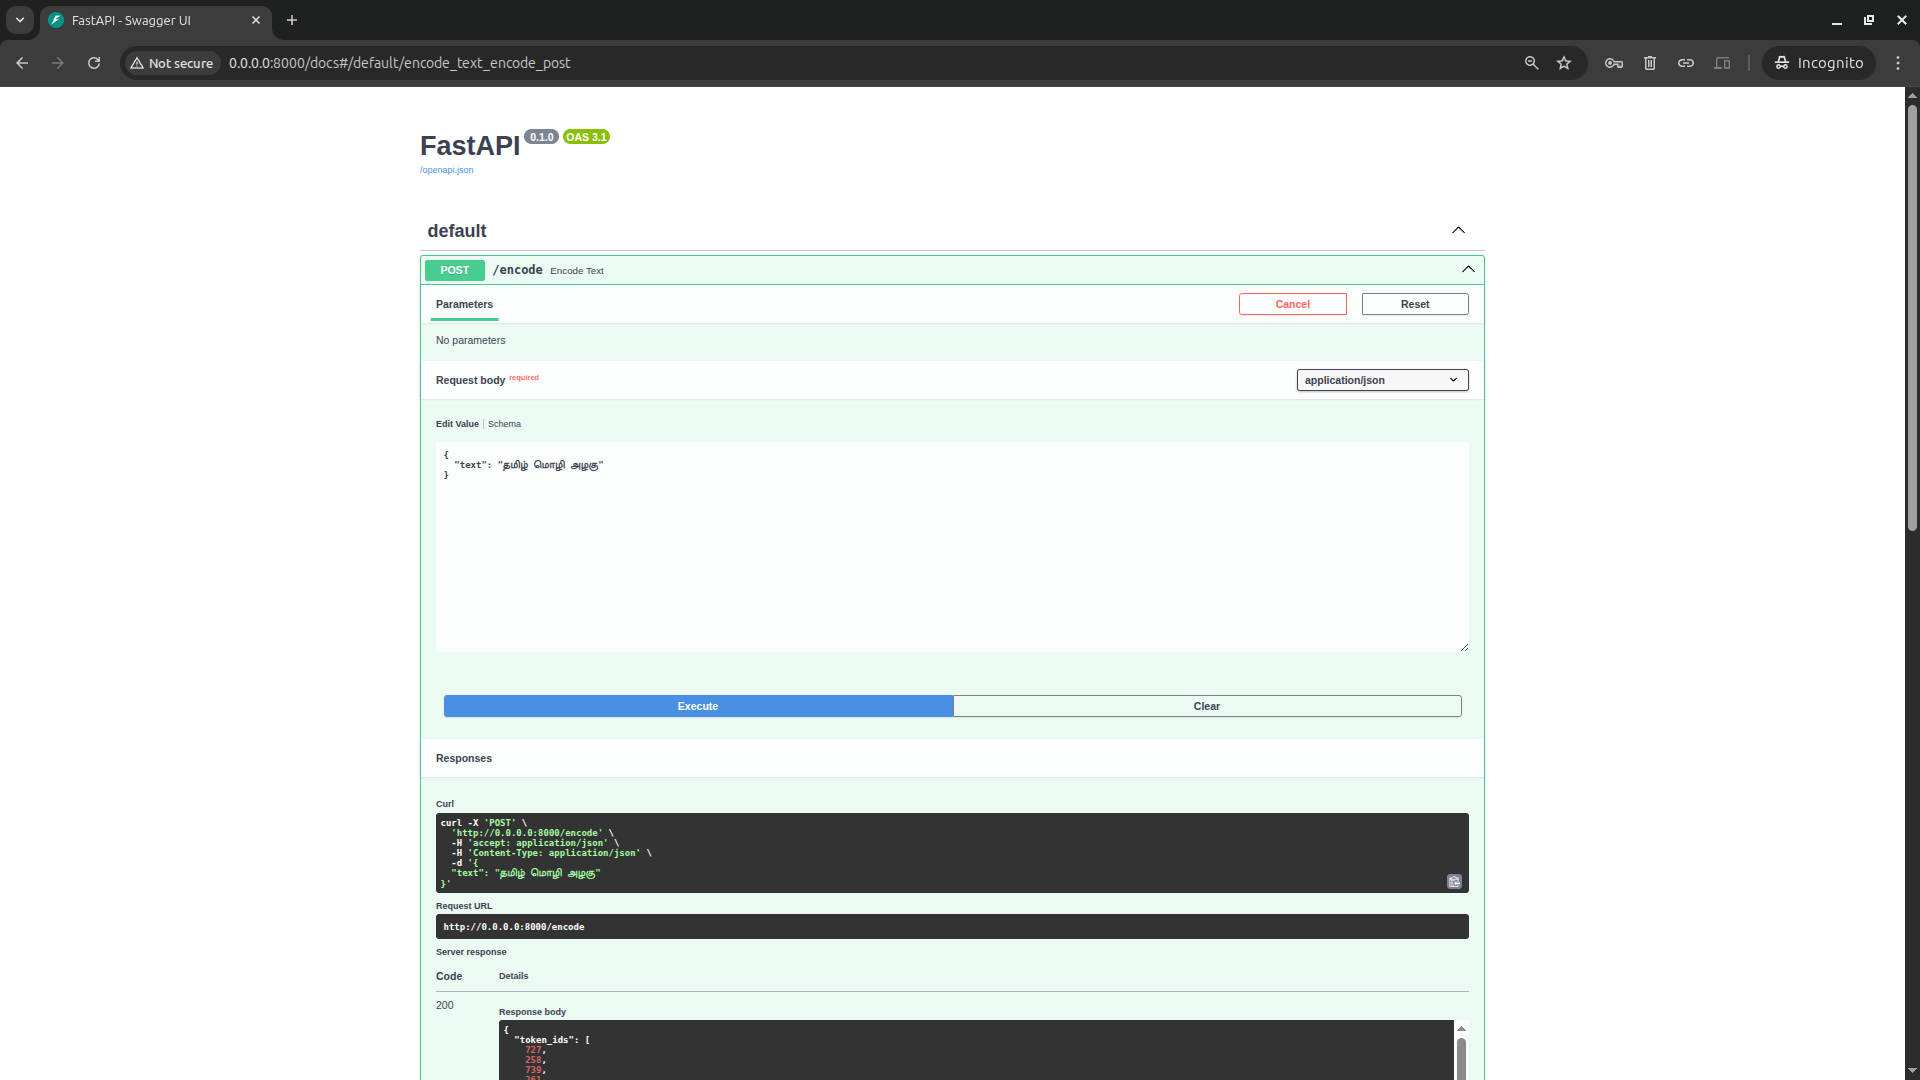1920x1080 pixels.
Task: Open the application/json content type dropdown
Action: point(1383,380)
